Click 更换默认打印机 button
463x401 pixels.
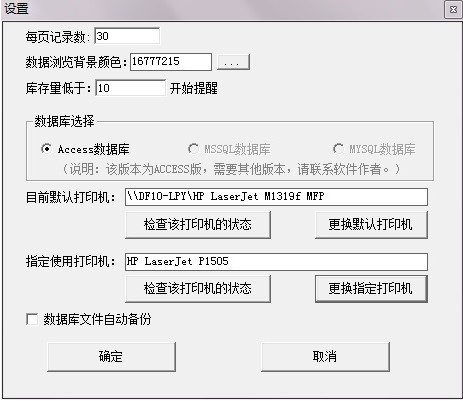(x=371, y=225)
